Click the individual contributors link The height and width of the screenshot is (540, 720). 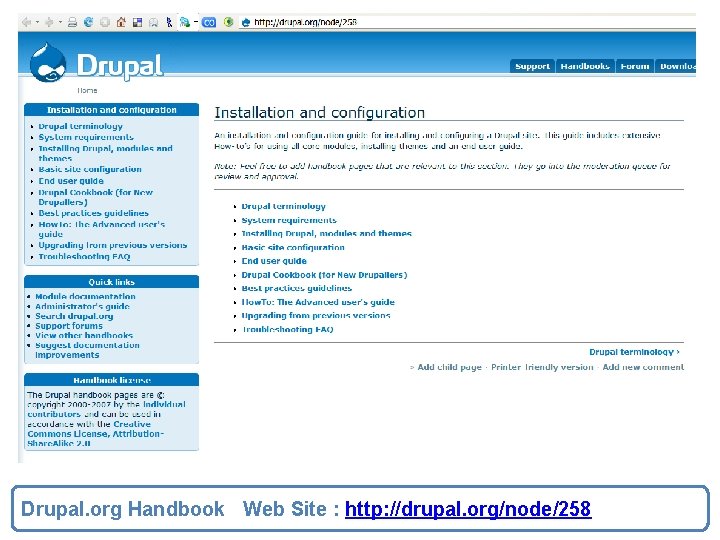[x=107, y=409]
